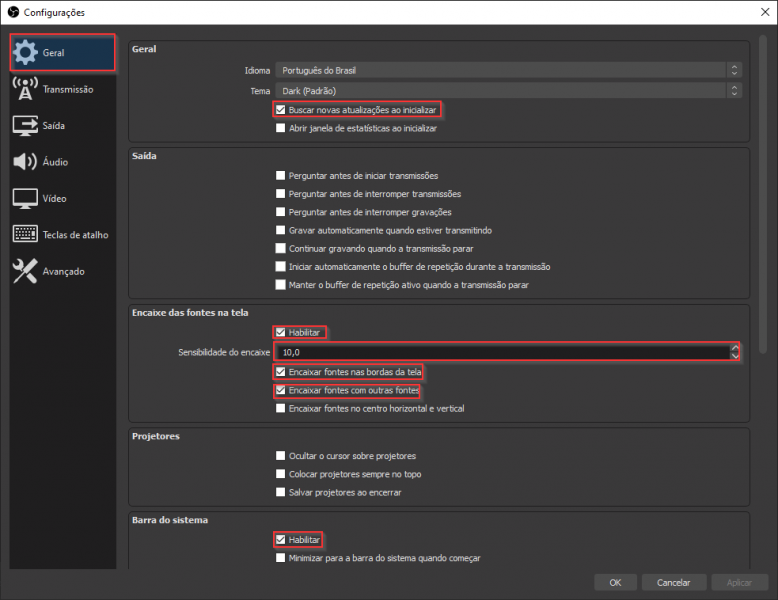Expand the Tema theme dropdown
778x600 pixels.
coord(509,90)
